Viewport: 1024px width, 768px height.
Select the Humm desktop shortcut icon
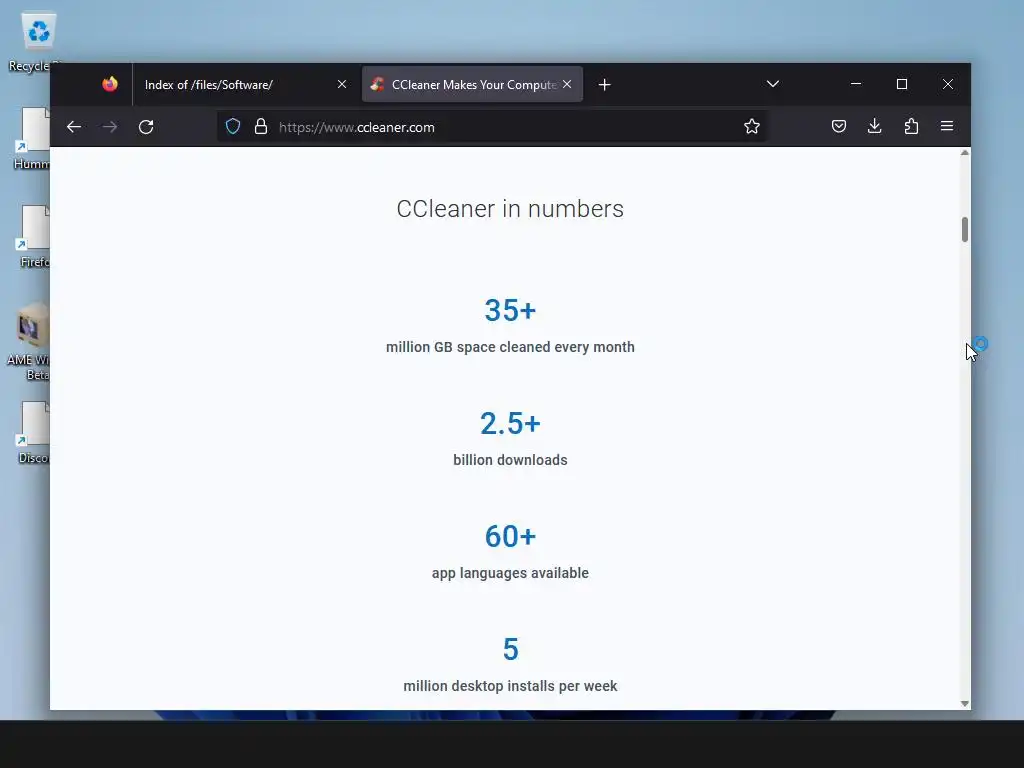pyautogui.click(x=33, y=138)
